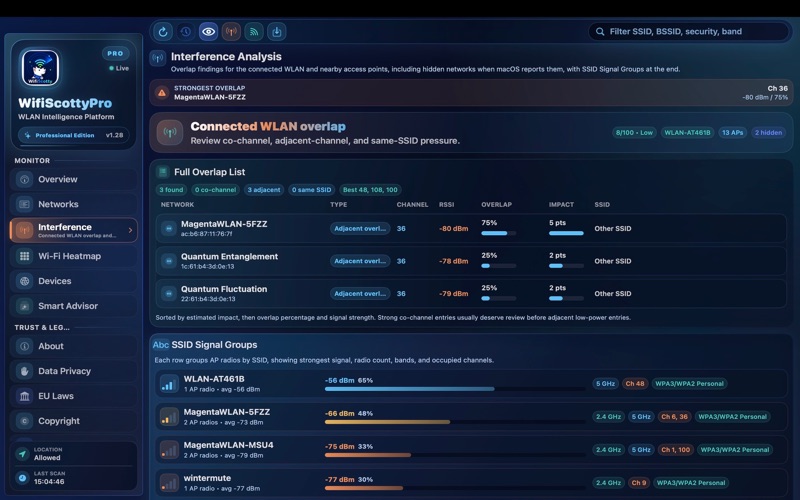Click the Full Overlap List icon

tap(163, 172)
